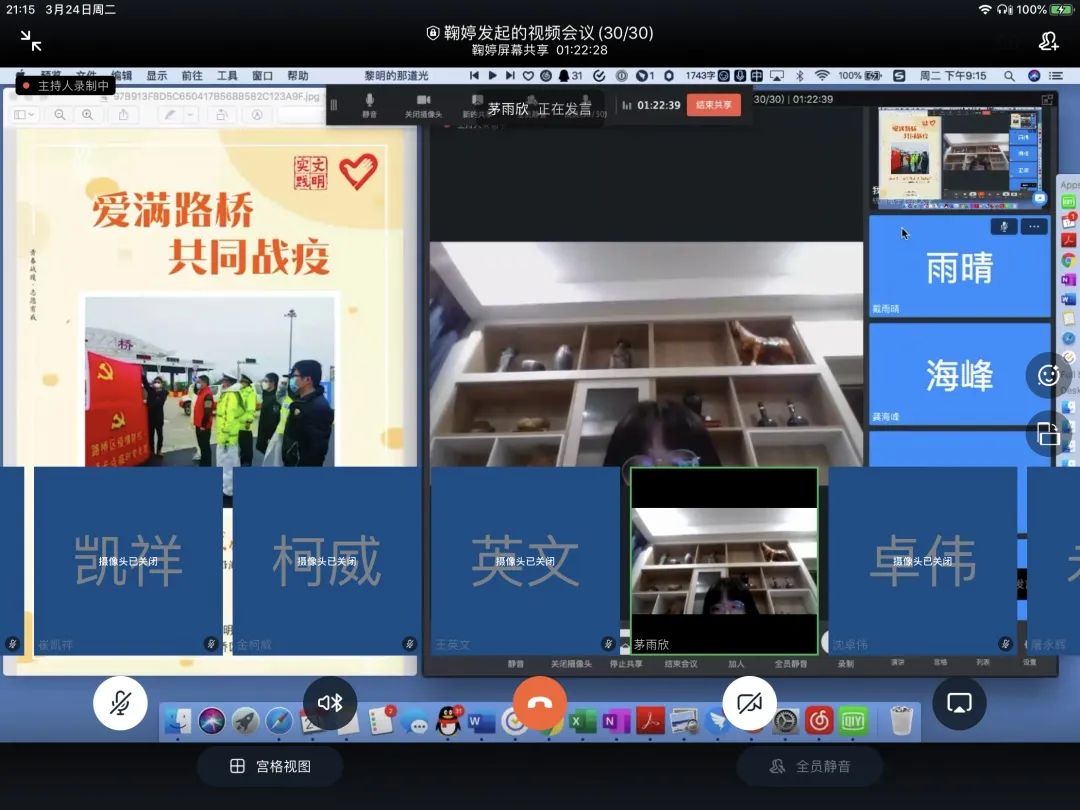Open the add participant icon at top right

coord(1048,41)
